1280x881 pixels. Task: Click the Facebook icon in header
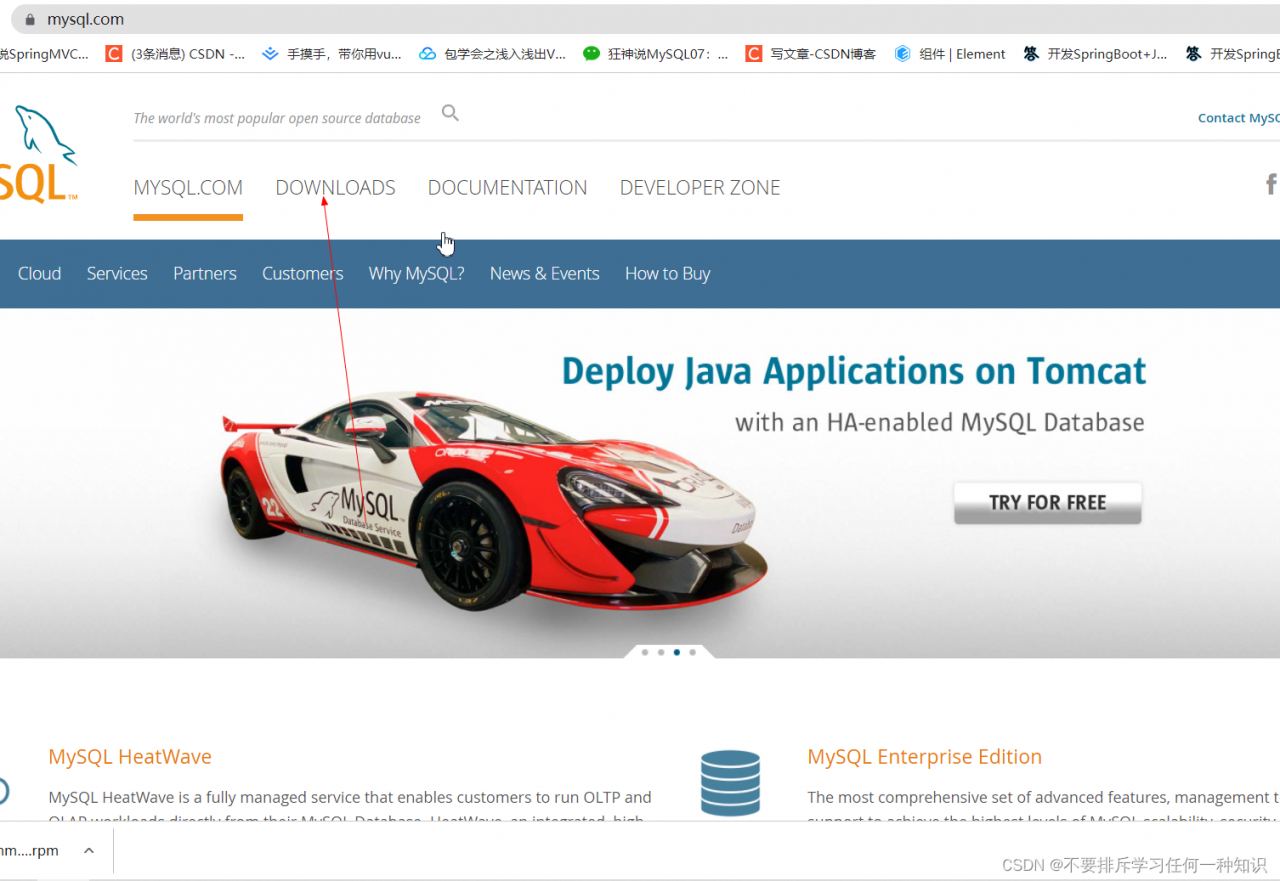pos(1271,184)
